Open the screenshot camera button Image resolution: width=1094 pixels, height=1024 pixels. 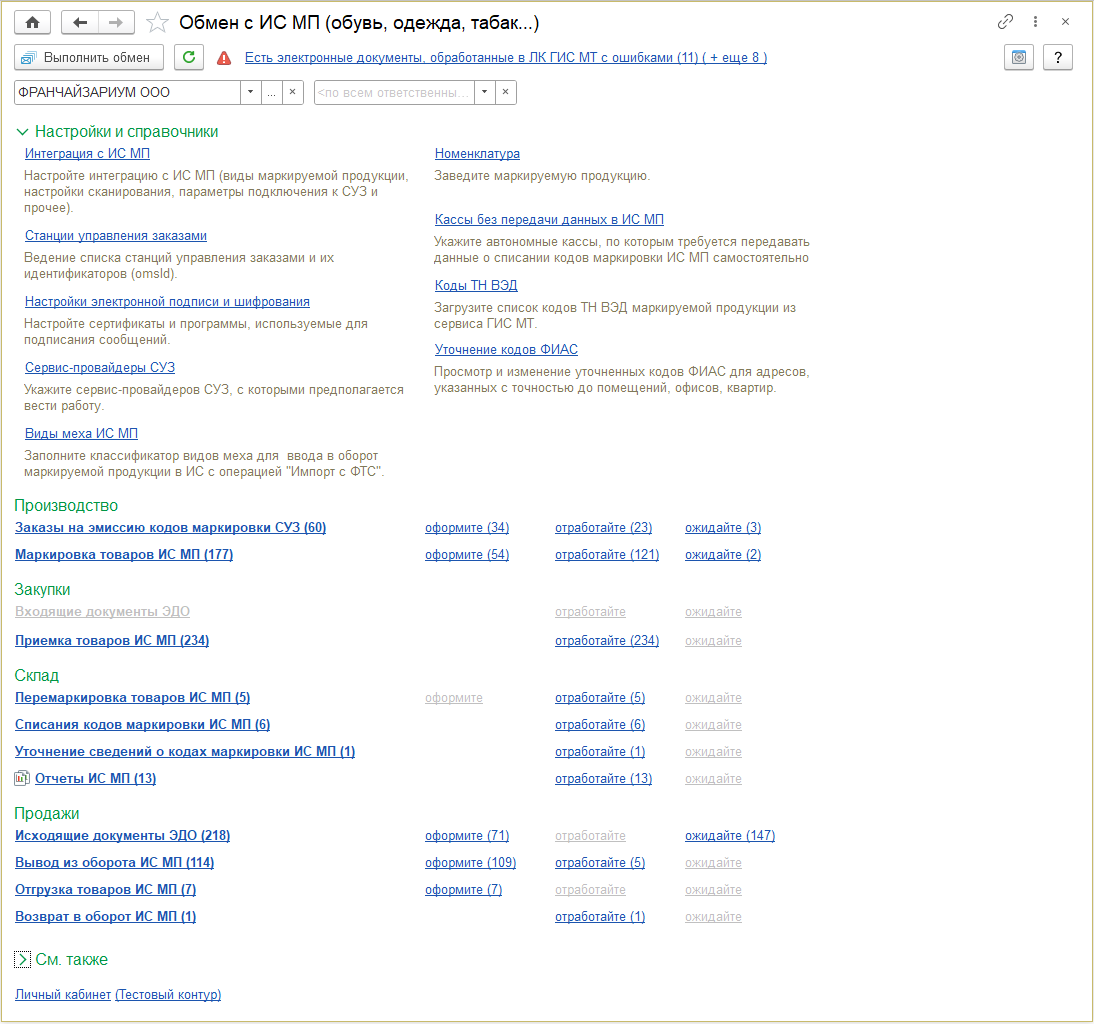[1019, 57]
